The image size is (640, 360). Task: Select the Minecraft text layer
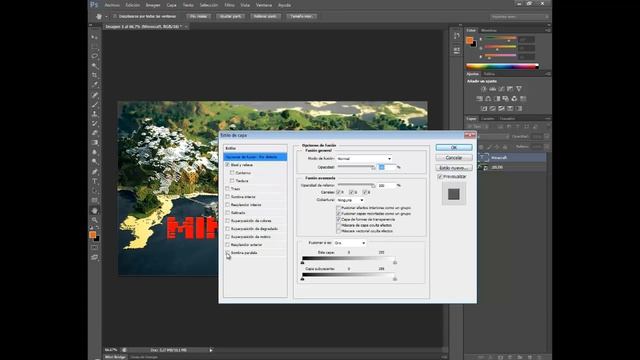coord(512,158)
